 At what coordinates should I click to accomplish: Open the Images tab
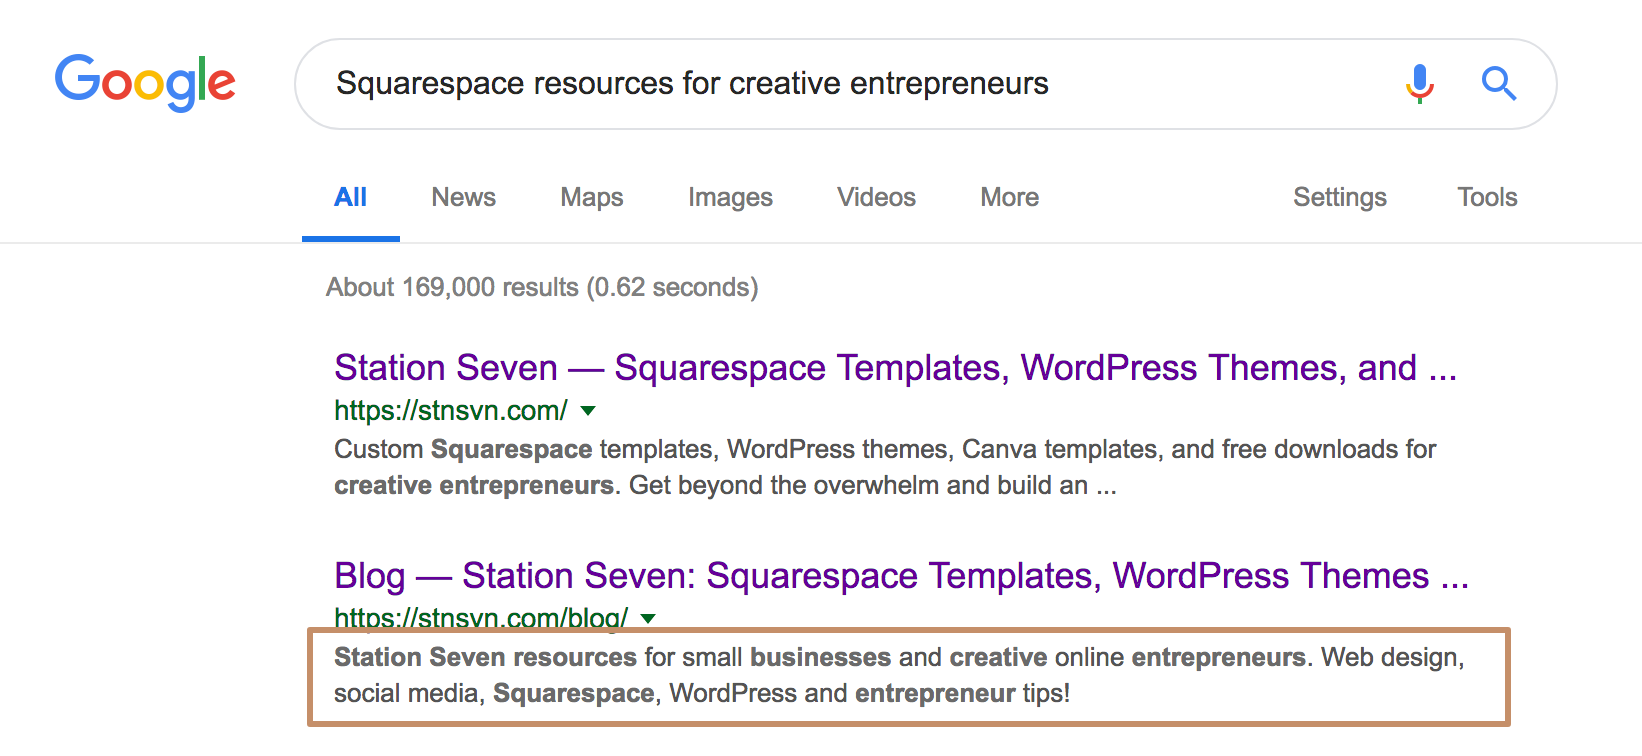(x=730, y=198)
